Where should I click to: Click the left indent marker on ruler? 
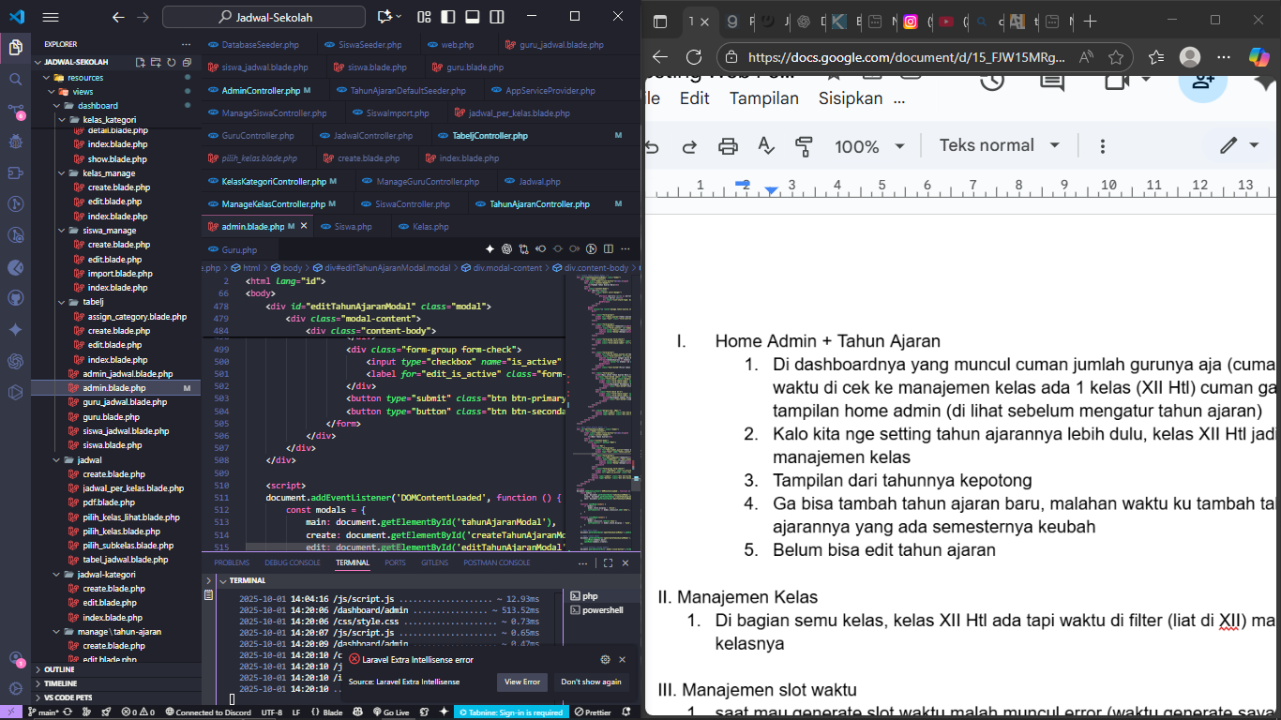point(771,190)
